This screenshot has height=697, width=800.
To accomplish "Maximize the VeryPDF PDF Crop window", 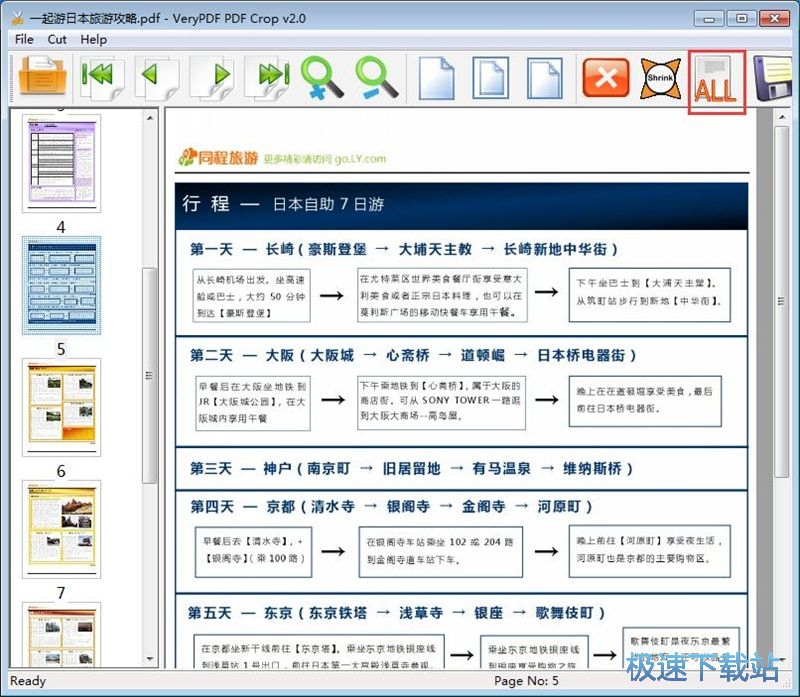I will coord(741,18).
